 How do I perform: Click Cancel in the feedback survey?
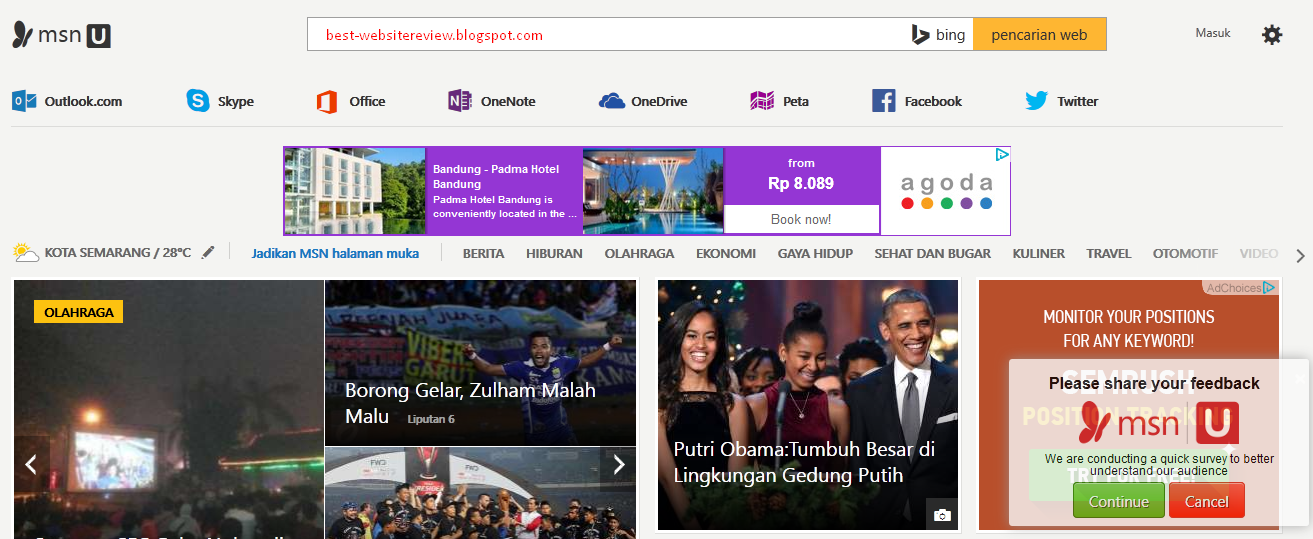click(x=1207, y=501)
